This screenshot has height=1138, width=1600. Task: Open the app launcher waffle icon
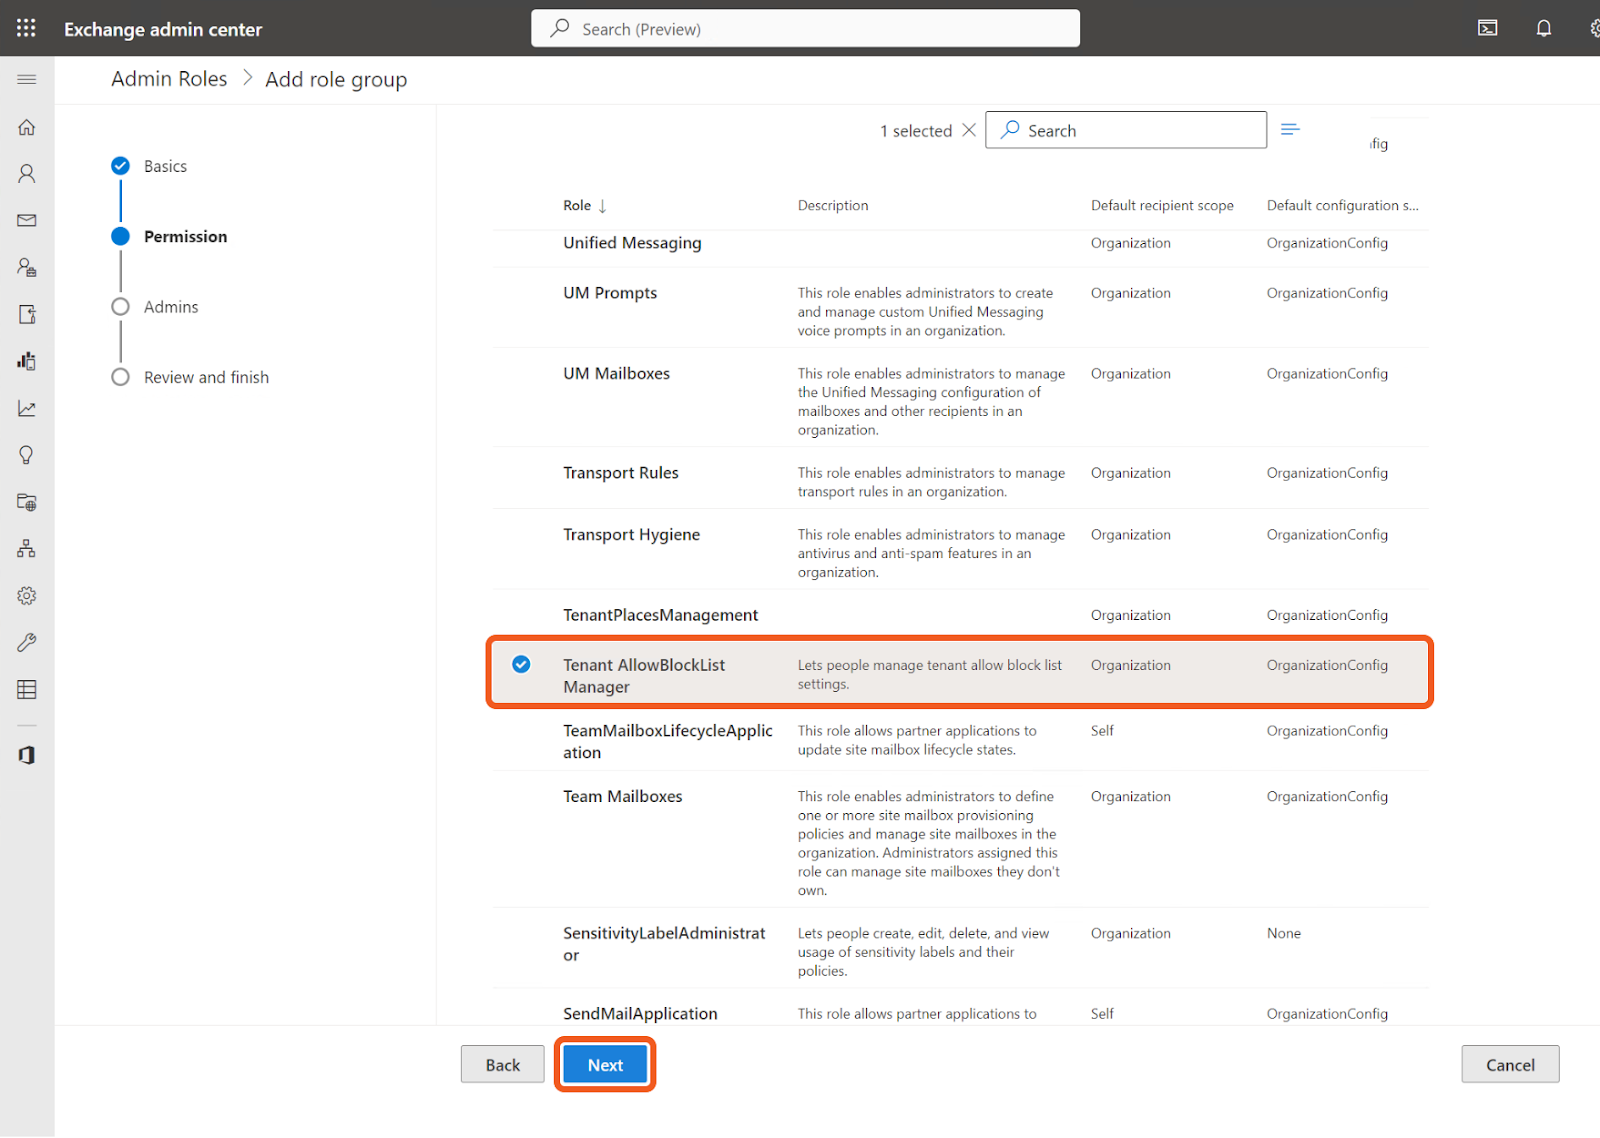point(26,27)
